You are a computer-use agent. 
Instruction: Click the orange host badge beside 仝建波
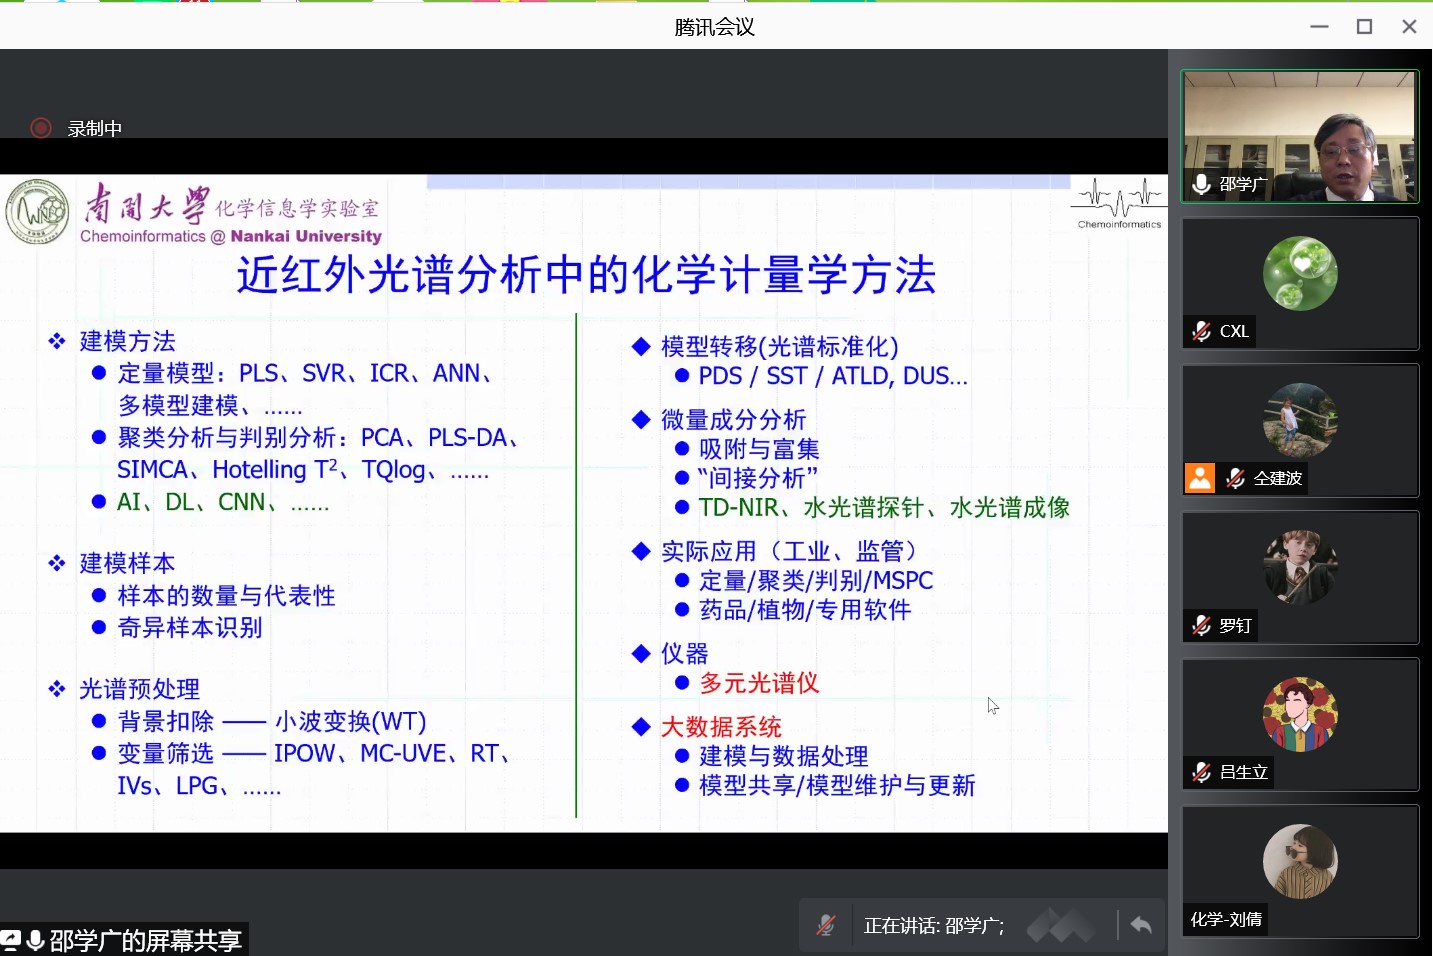(1200, 478)
